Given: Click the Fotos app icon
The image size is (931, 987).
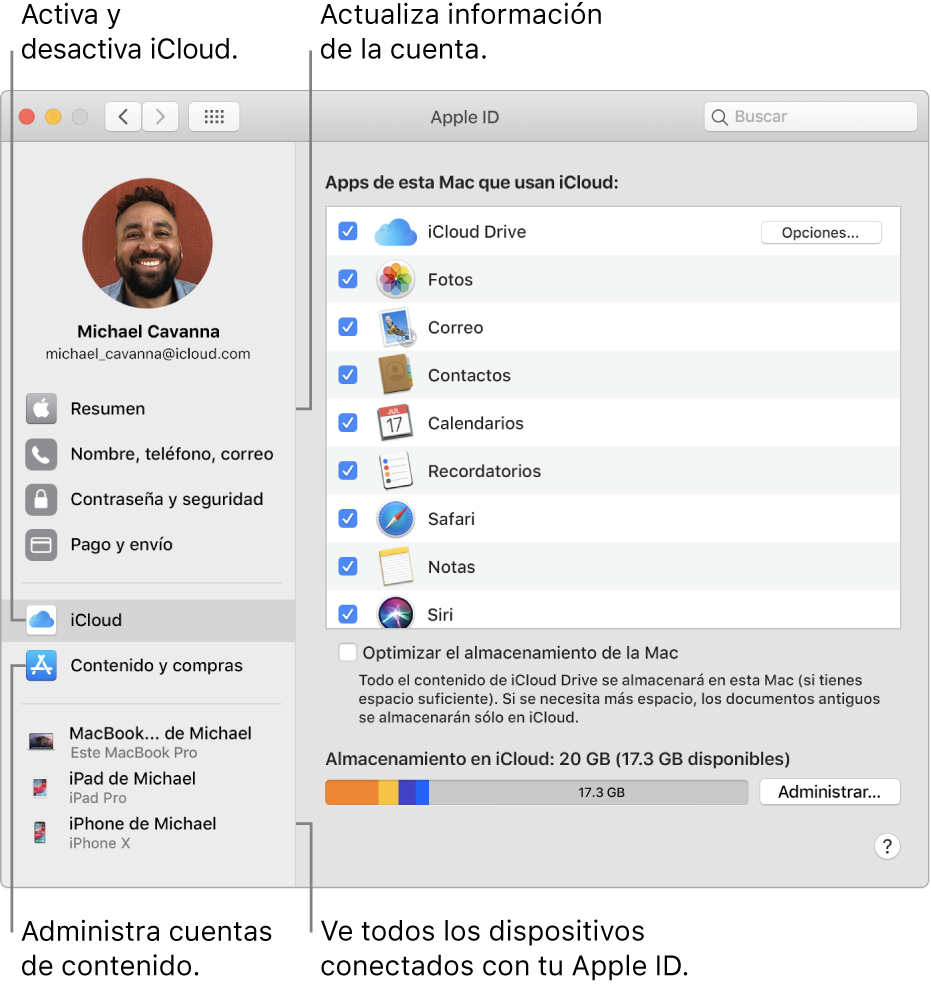Looking at the screenshot, I should point(395,280).
